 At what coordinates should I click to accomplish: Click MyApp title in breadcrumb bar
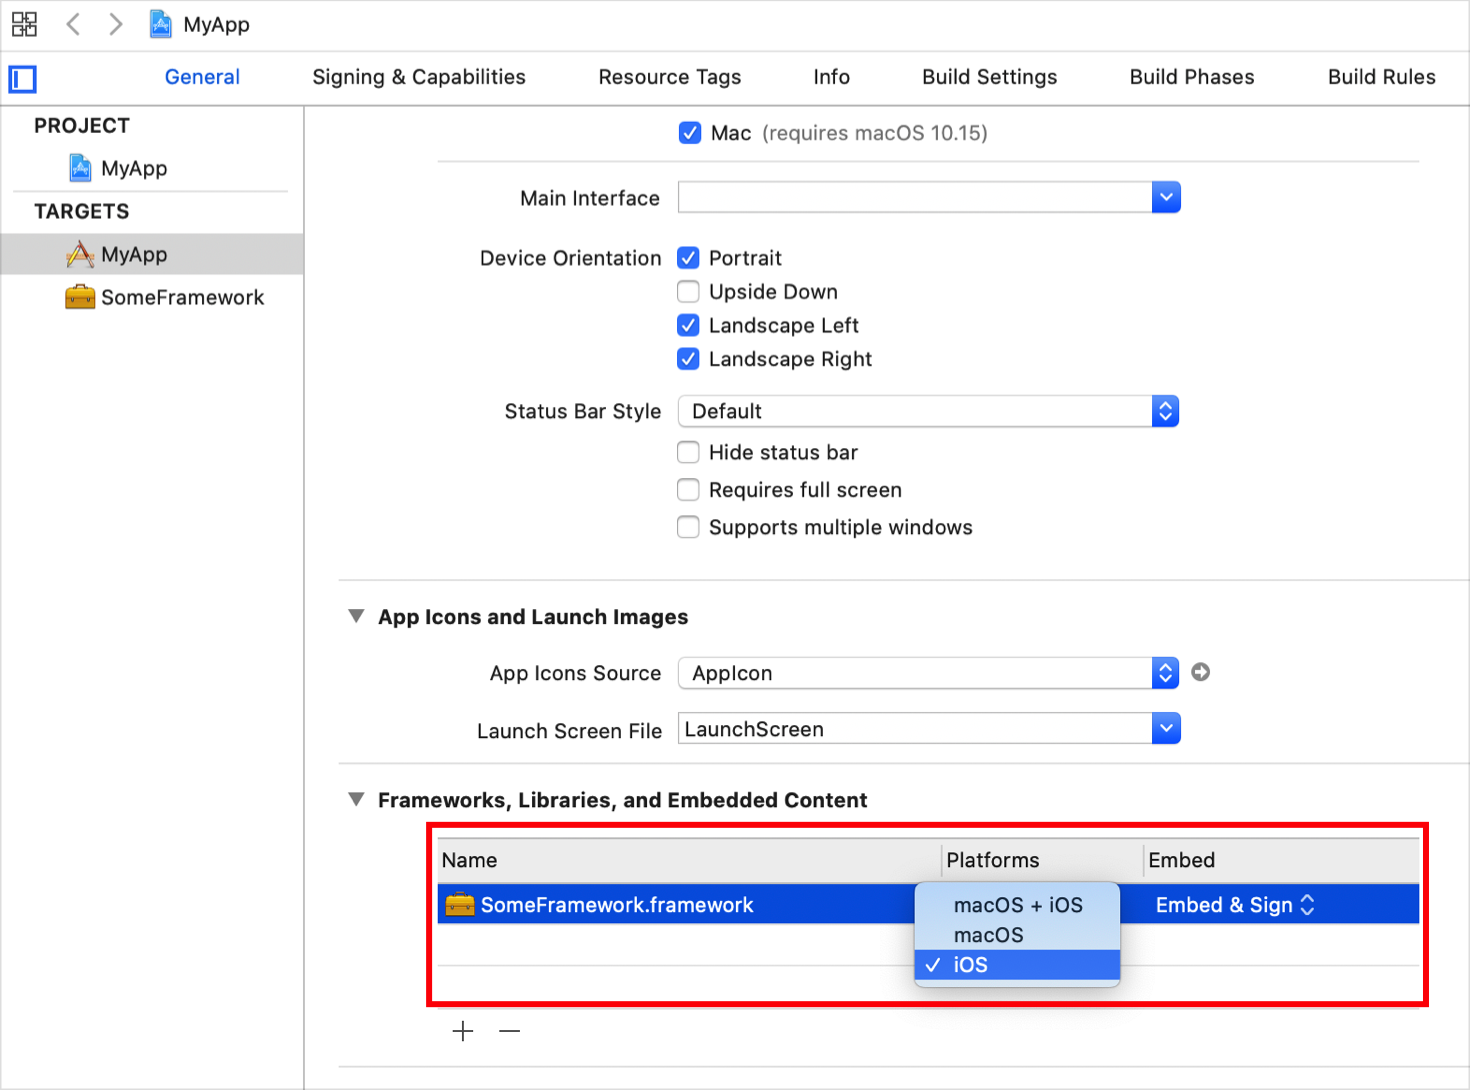pos(217,24)
